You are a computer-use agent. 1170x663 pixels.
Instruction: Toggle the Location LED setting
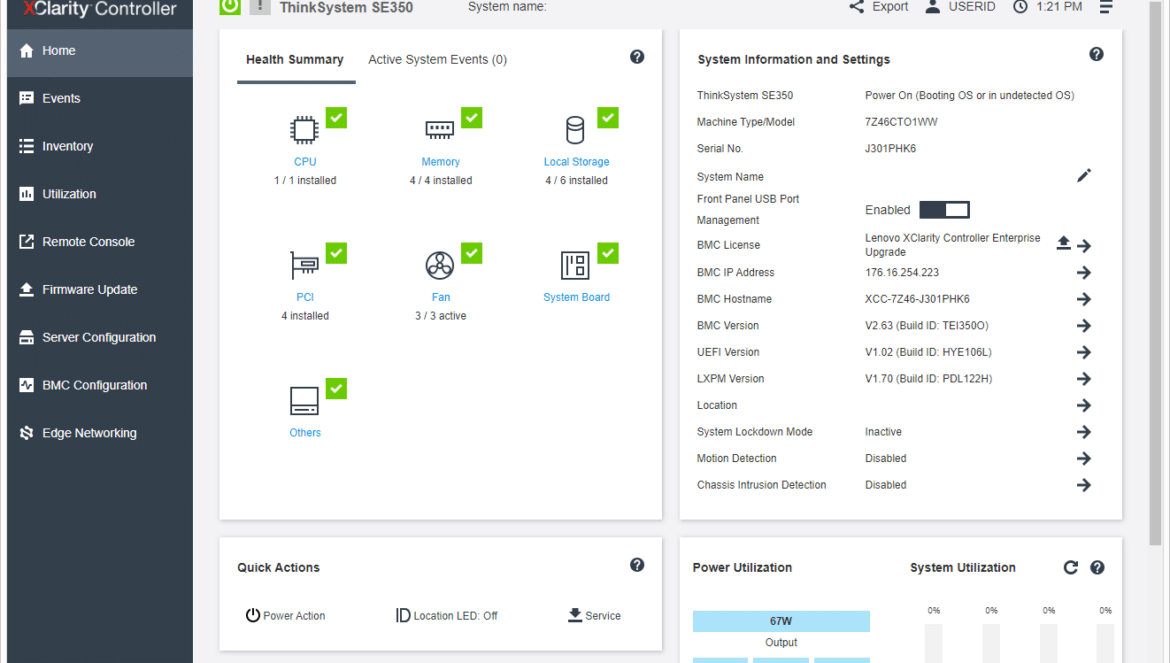coord(446,615)
